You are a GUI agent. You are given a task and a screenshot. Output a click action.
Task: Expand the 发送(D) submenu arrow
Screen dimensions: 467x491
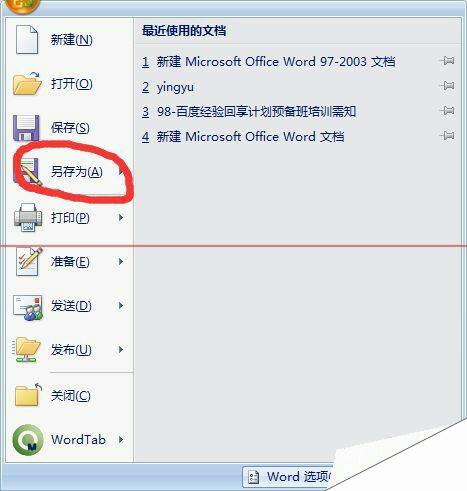point(121,305)
